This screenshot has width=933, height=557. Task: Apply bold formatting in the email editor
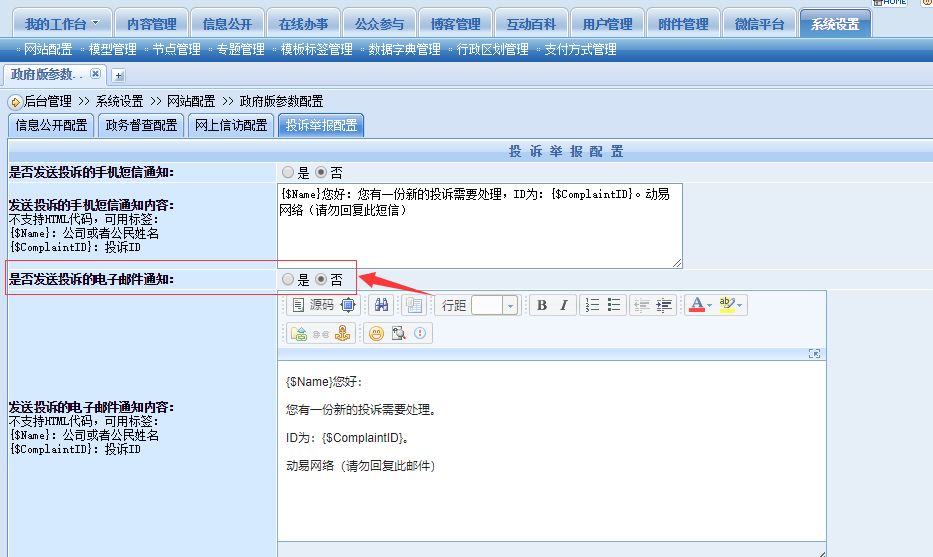tap(541, 305)
